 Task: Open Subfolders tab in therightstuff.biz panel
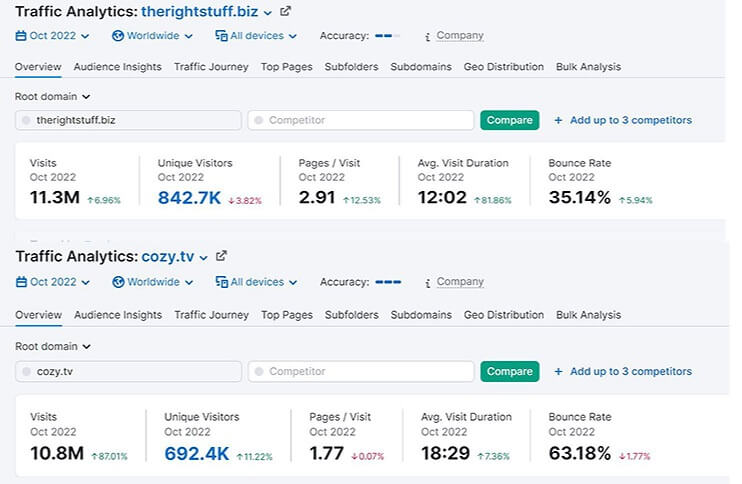(351, 67)
